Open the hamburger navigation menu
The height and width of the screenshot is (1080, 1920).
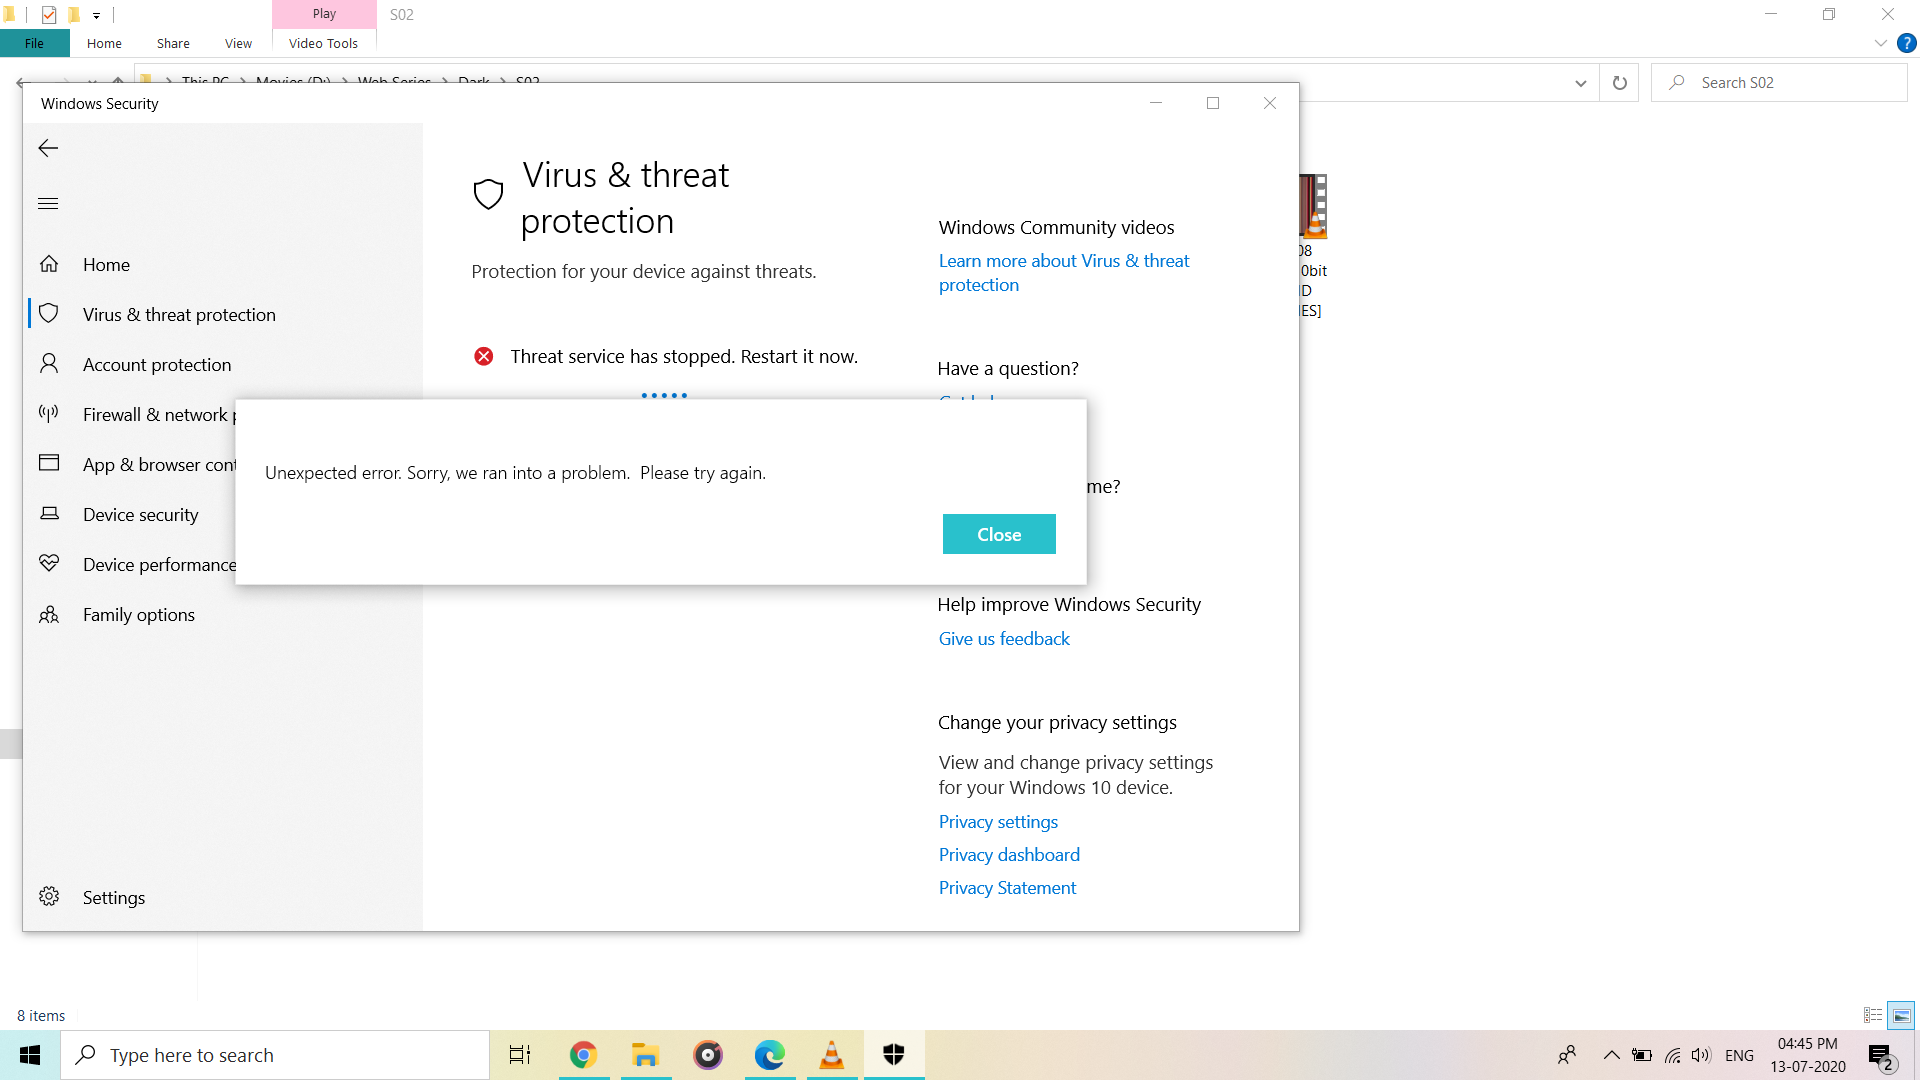(x=48, y=203)
